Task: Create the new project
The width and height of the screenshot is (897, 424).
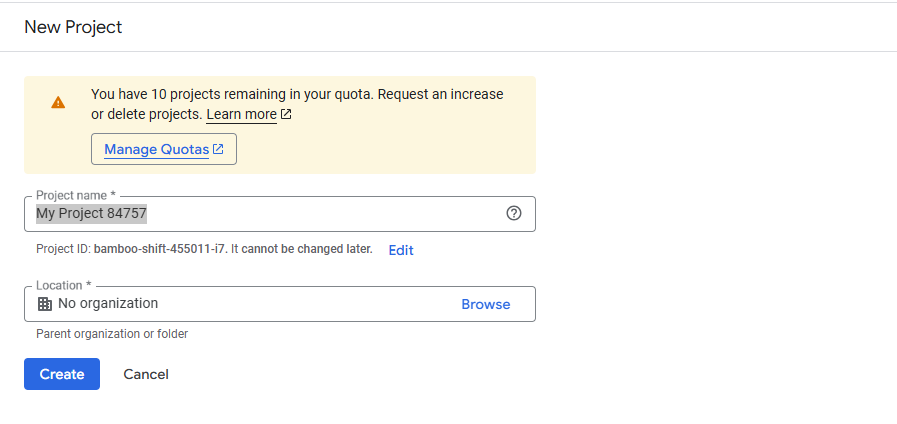Action: [62, 374]
